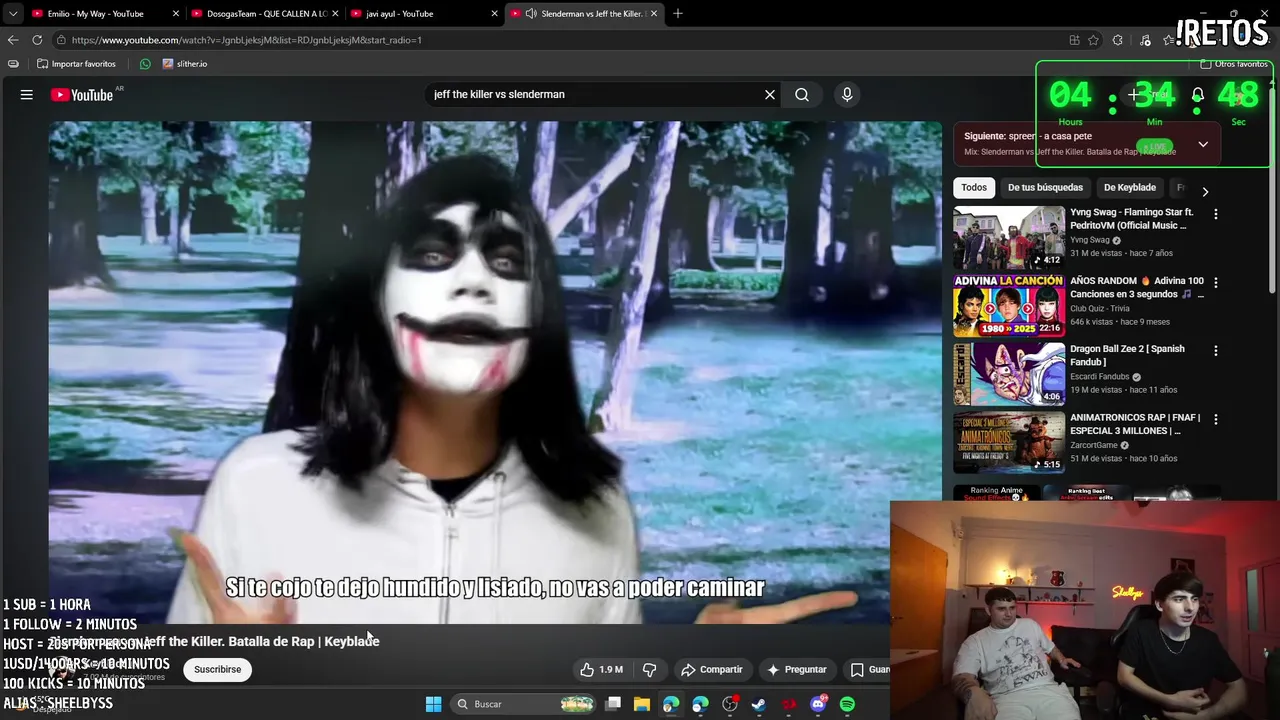Start voice search with microphone
This screenshot has height=720, width=1280.
[x=847, y=95]
